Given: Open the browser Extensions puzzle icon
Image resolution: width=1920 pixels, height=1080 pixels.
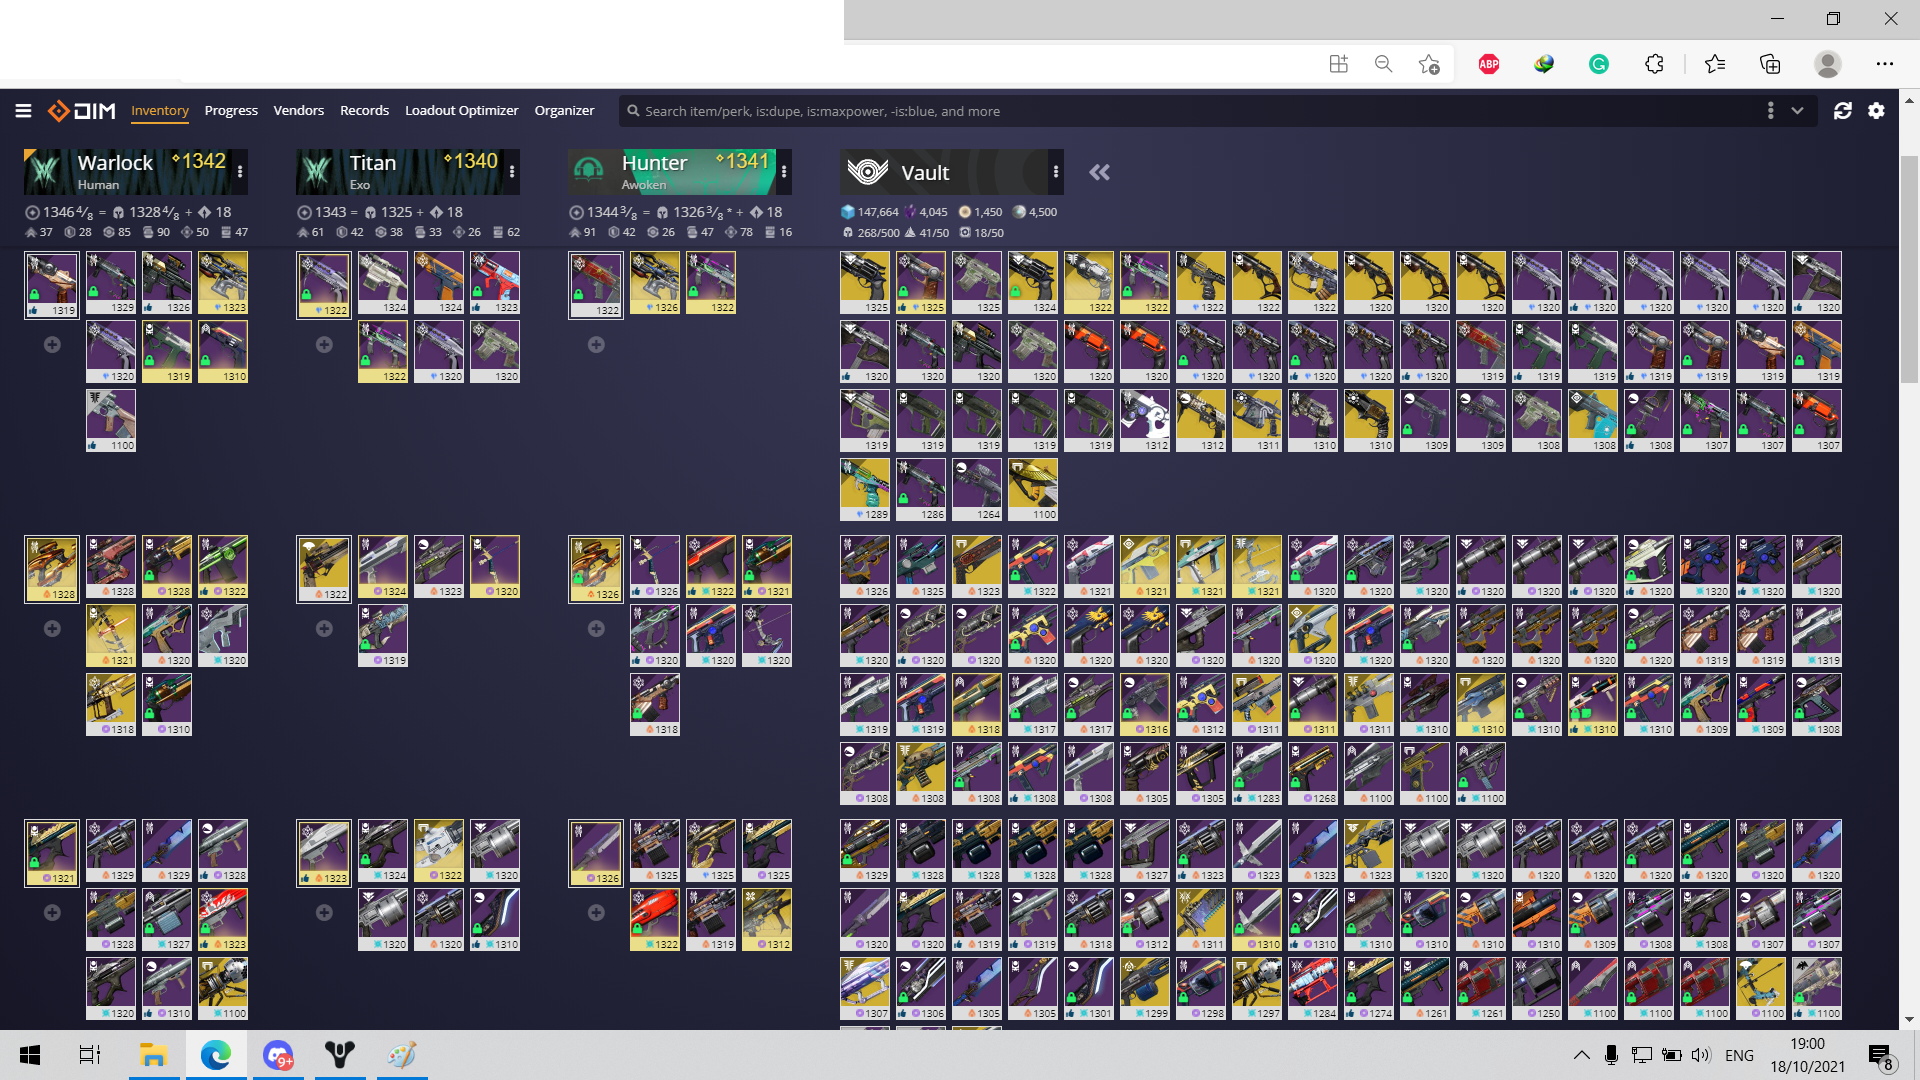Looking at the screenshot, I should point(1654,64).
